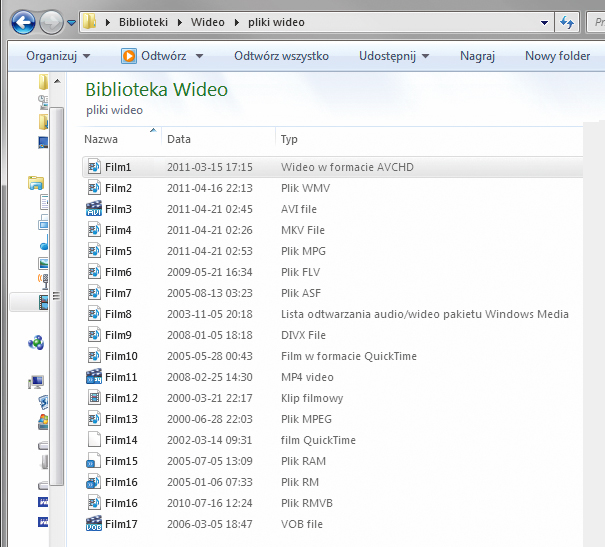Select the Film1 AVCHD video icon
The width and height of the screenshot is (605, 547).
pos(94,167)
